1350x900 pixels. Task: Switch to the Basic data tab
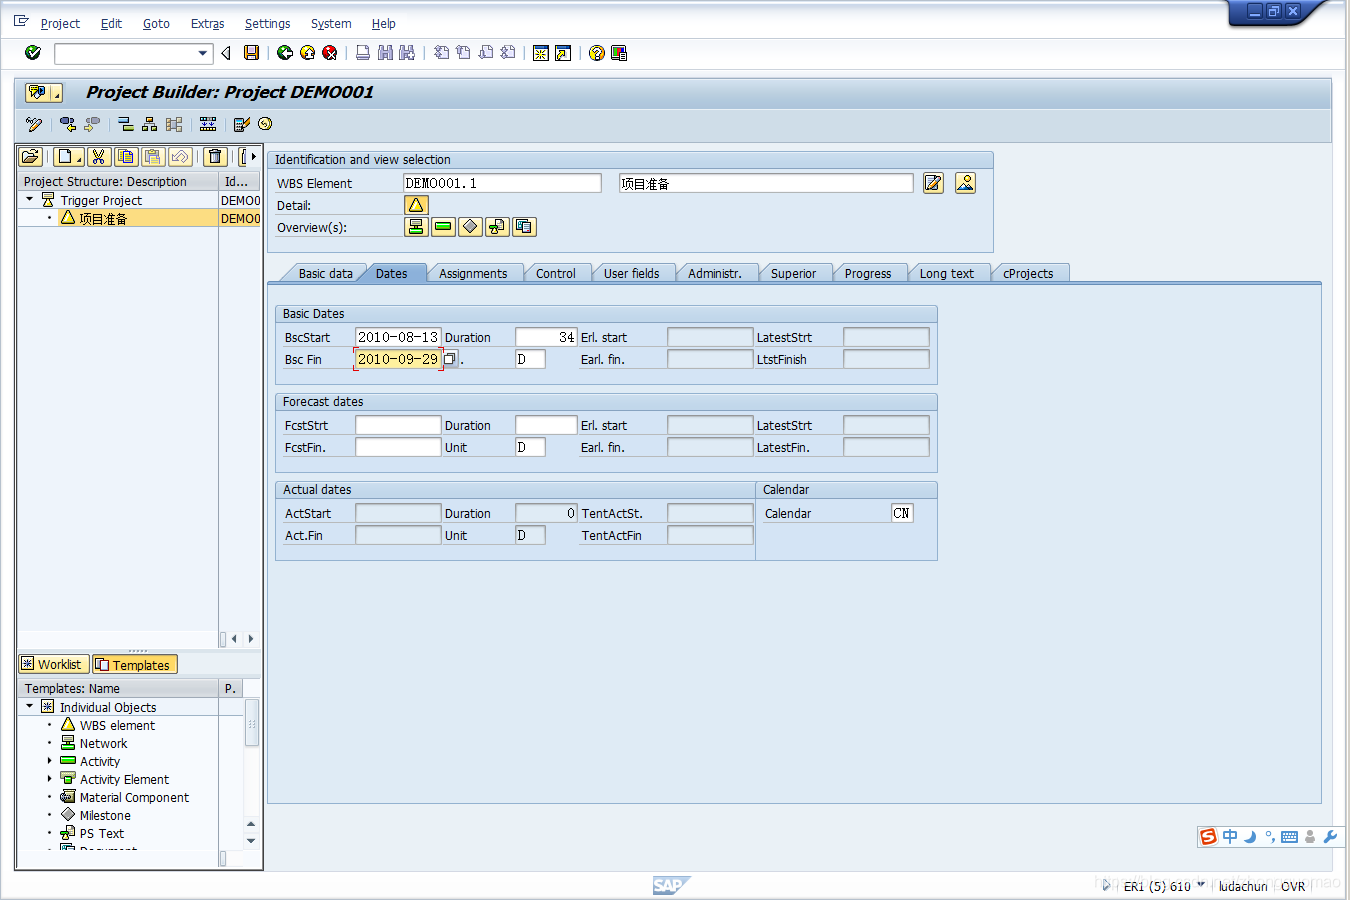tap(325, 273)
